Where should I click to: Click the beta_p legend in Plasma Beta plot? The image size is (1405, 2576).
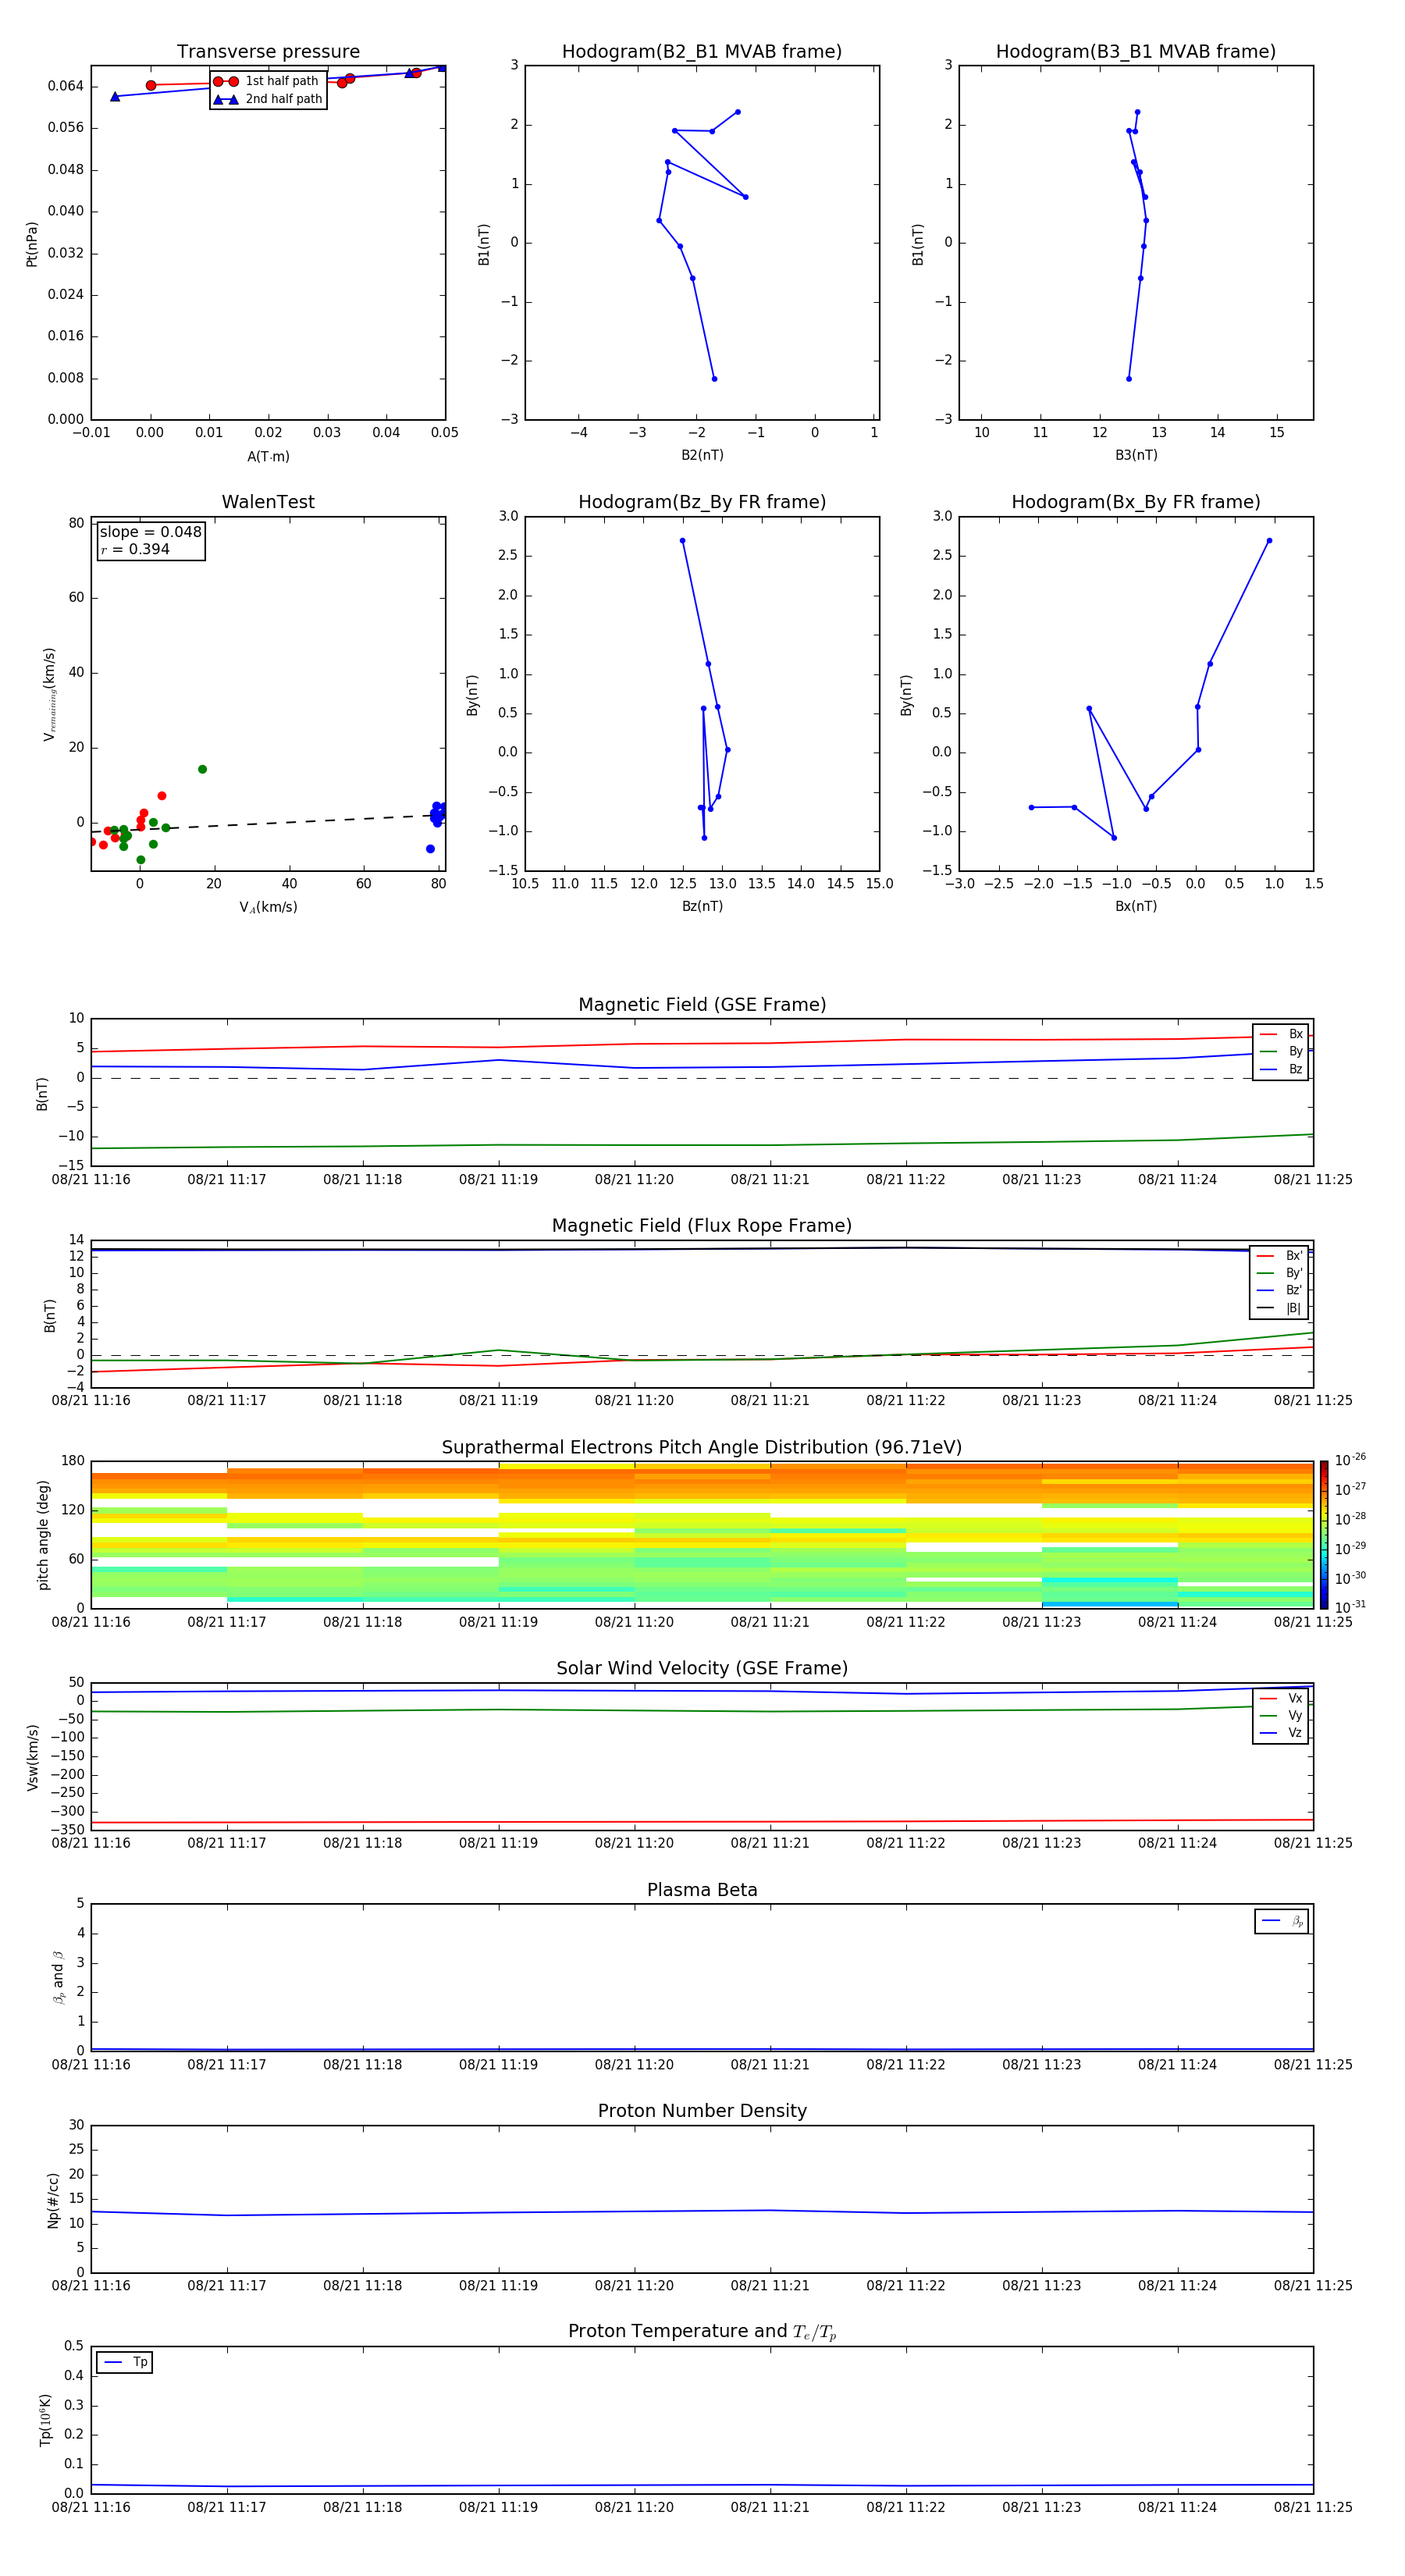1282,1921
